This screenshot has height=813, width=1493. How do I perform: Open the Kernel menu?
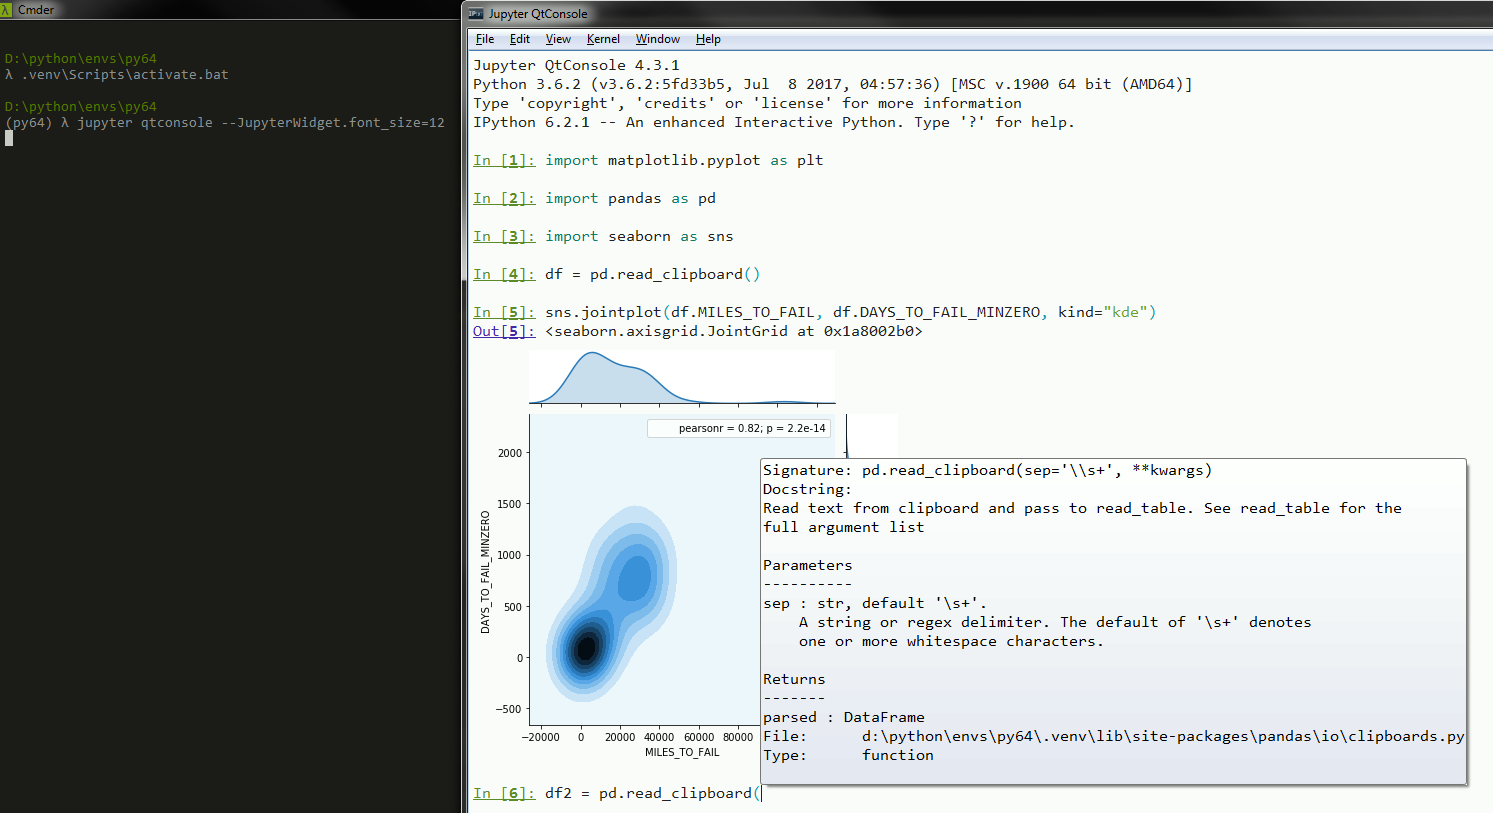pos(603,39)
